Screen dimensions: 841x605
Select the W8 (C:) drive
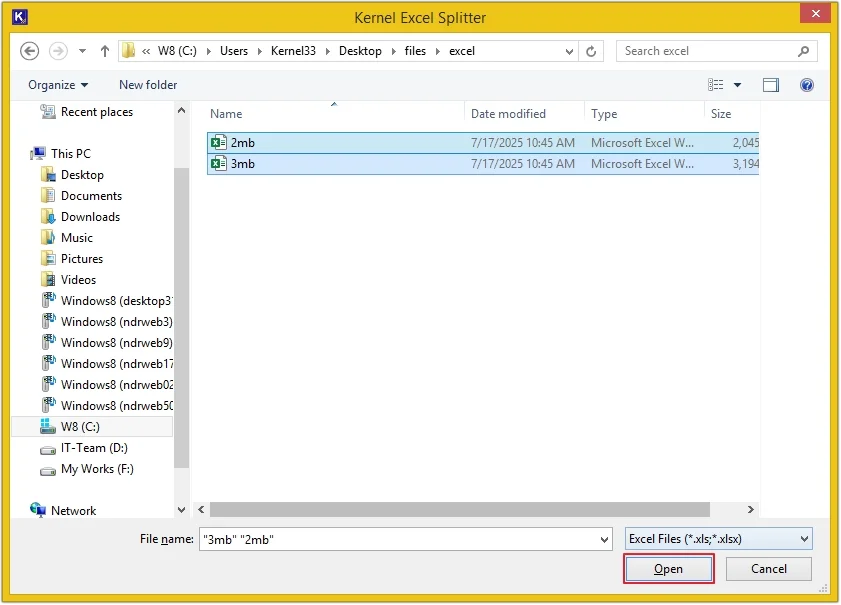[92, 427]
